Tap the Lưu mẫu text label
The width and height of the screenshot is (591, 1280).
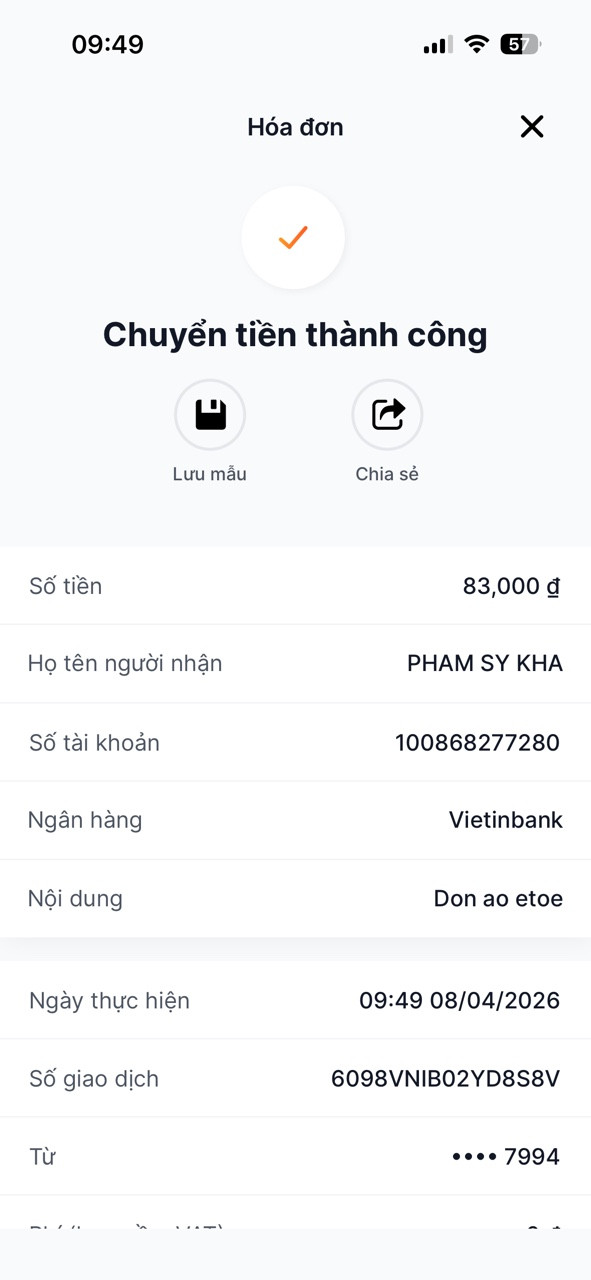coord(210,474)
